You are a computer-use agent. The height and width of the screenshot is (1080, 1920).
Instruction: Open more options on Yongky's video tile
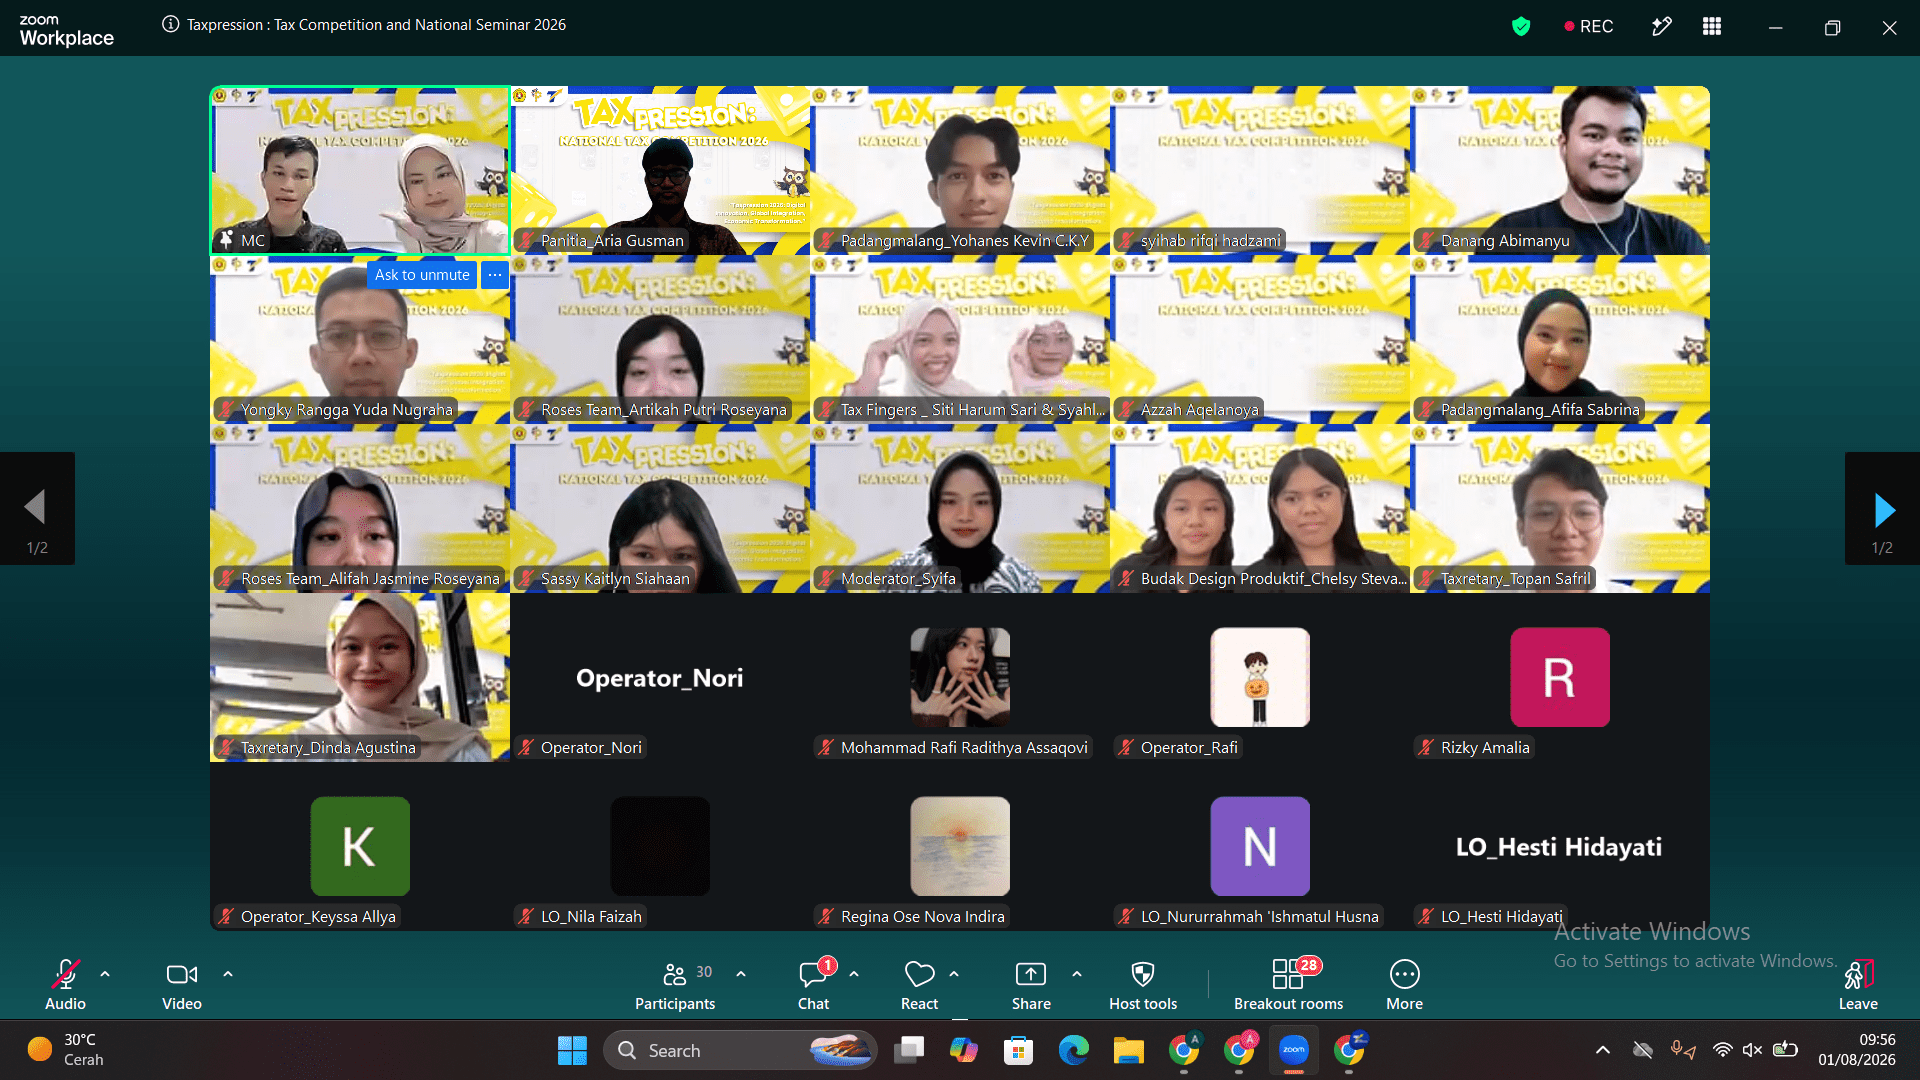tap(495, 275)
